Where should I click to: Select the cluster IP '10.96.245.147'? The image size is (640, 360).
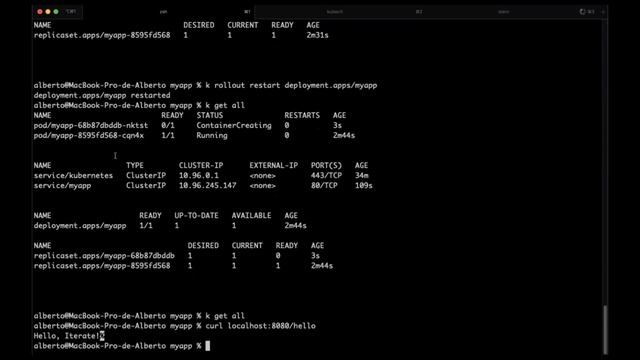click(x=207, y=186)
